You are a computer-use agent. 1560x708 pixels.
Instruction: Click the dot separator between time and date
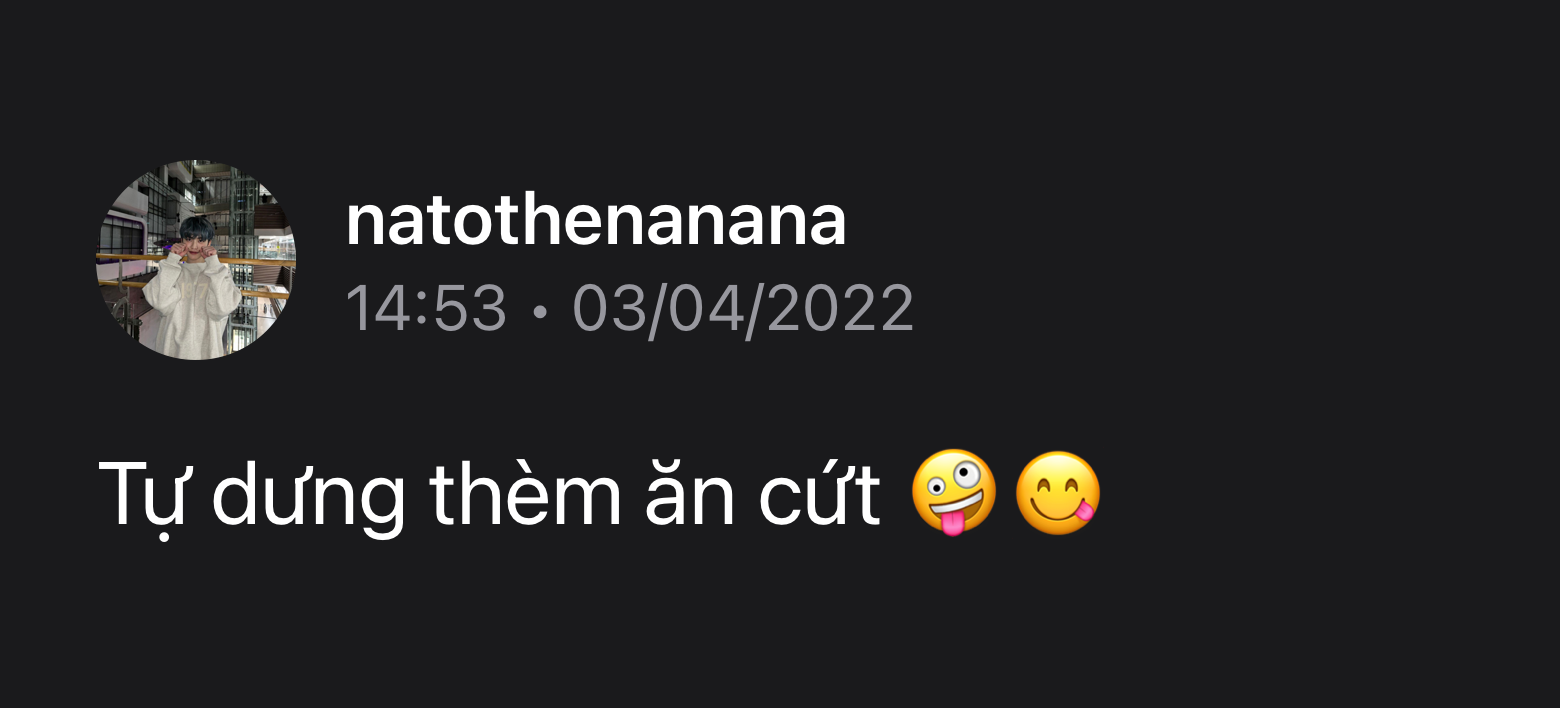[540, 311]
